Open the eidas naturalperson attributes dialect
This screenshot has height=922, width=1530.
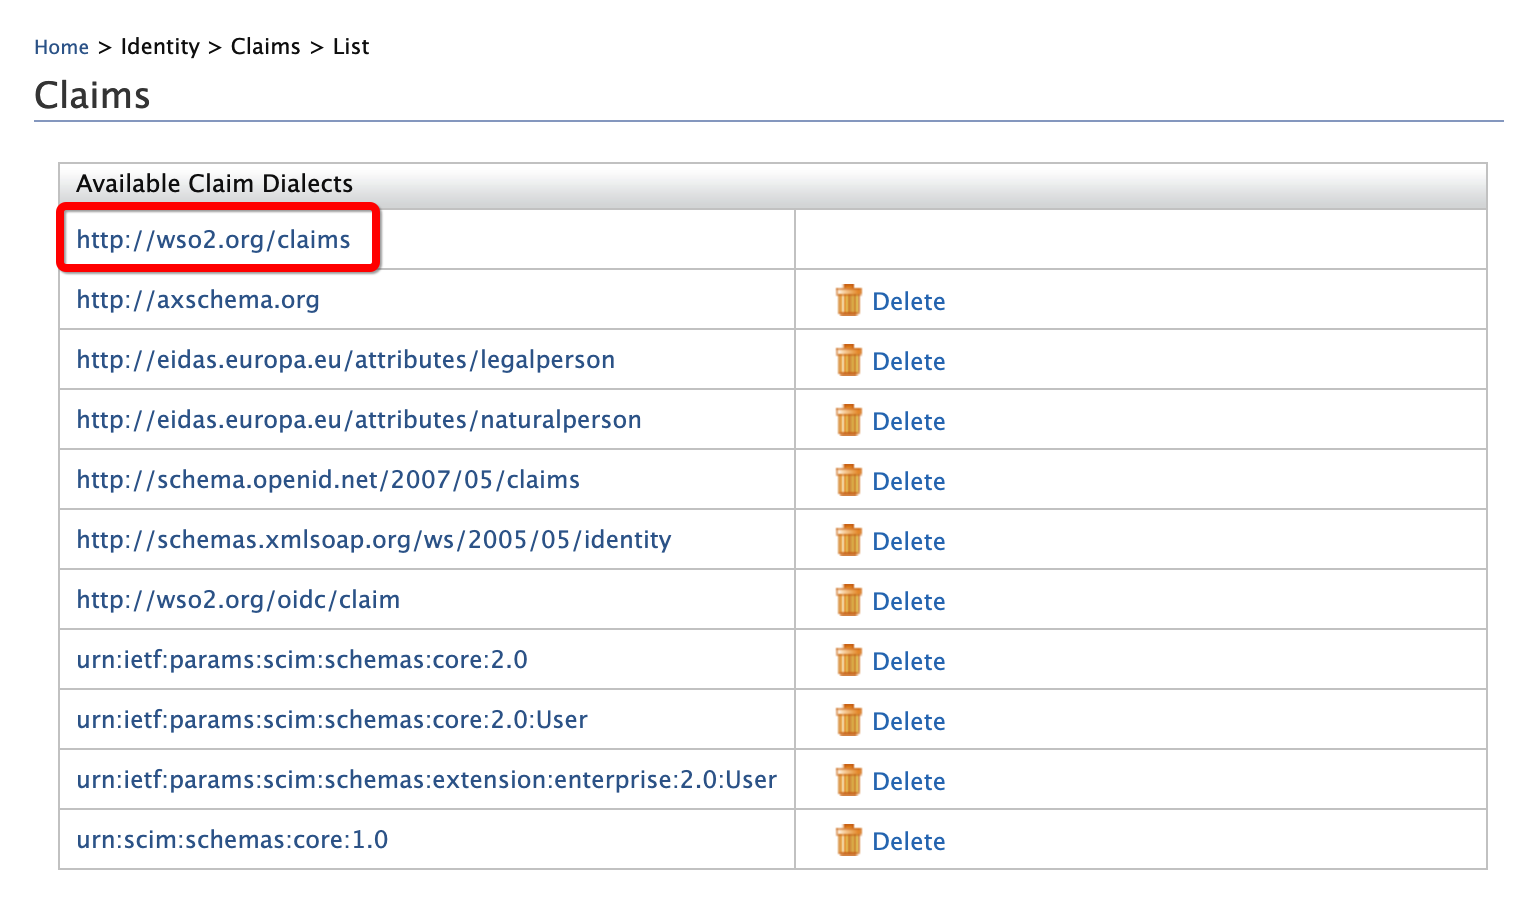click(358, 420)
